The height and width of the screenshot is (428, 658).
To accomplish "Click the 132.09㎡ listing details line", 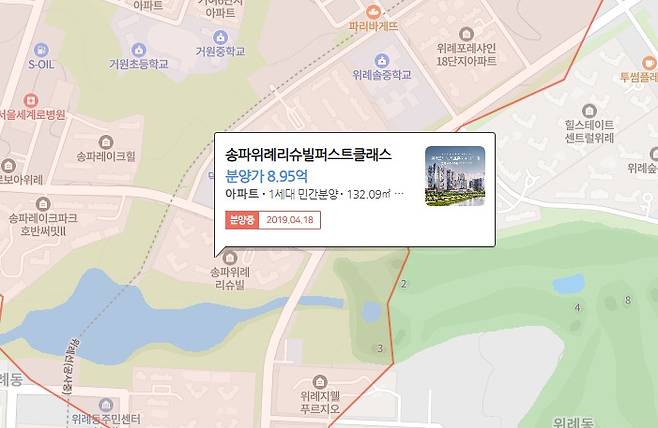I will pyautogui.click(x=314, y=194).
